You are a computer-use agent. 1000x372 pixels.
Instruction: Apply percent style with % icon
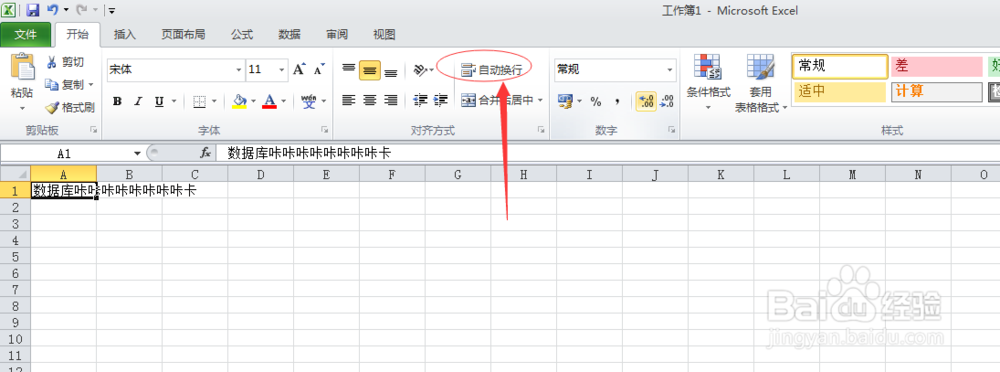coord(596,101)
